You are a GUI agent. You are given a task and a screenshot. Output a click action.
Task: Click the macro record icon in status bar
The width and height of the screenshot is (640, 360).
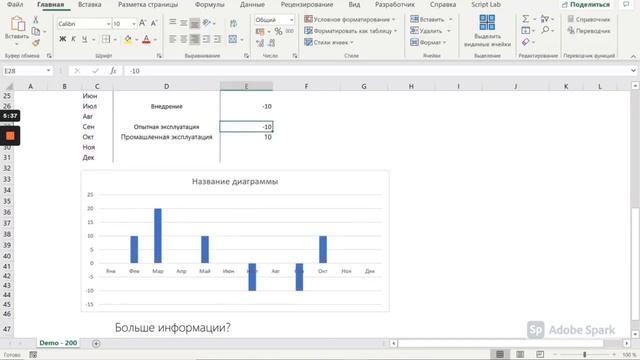pos(33,355)
